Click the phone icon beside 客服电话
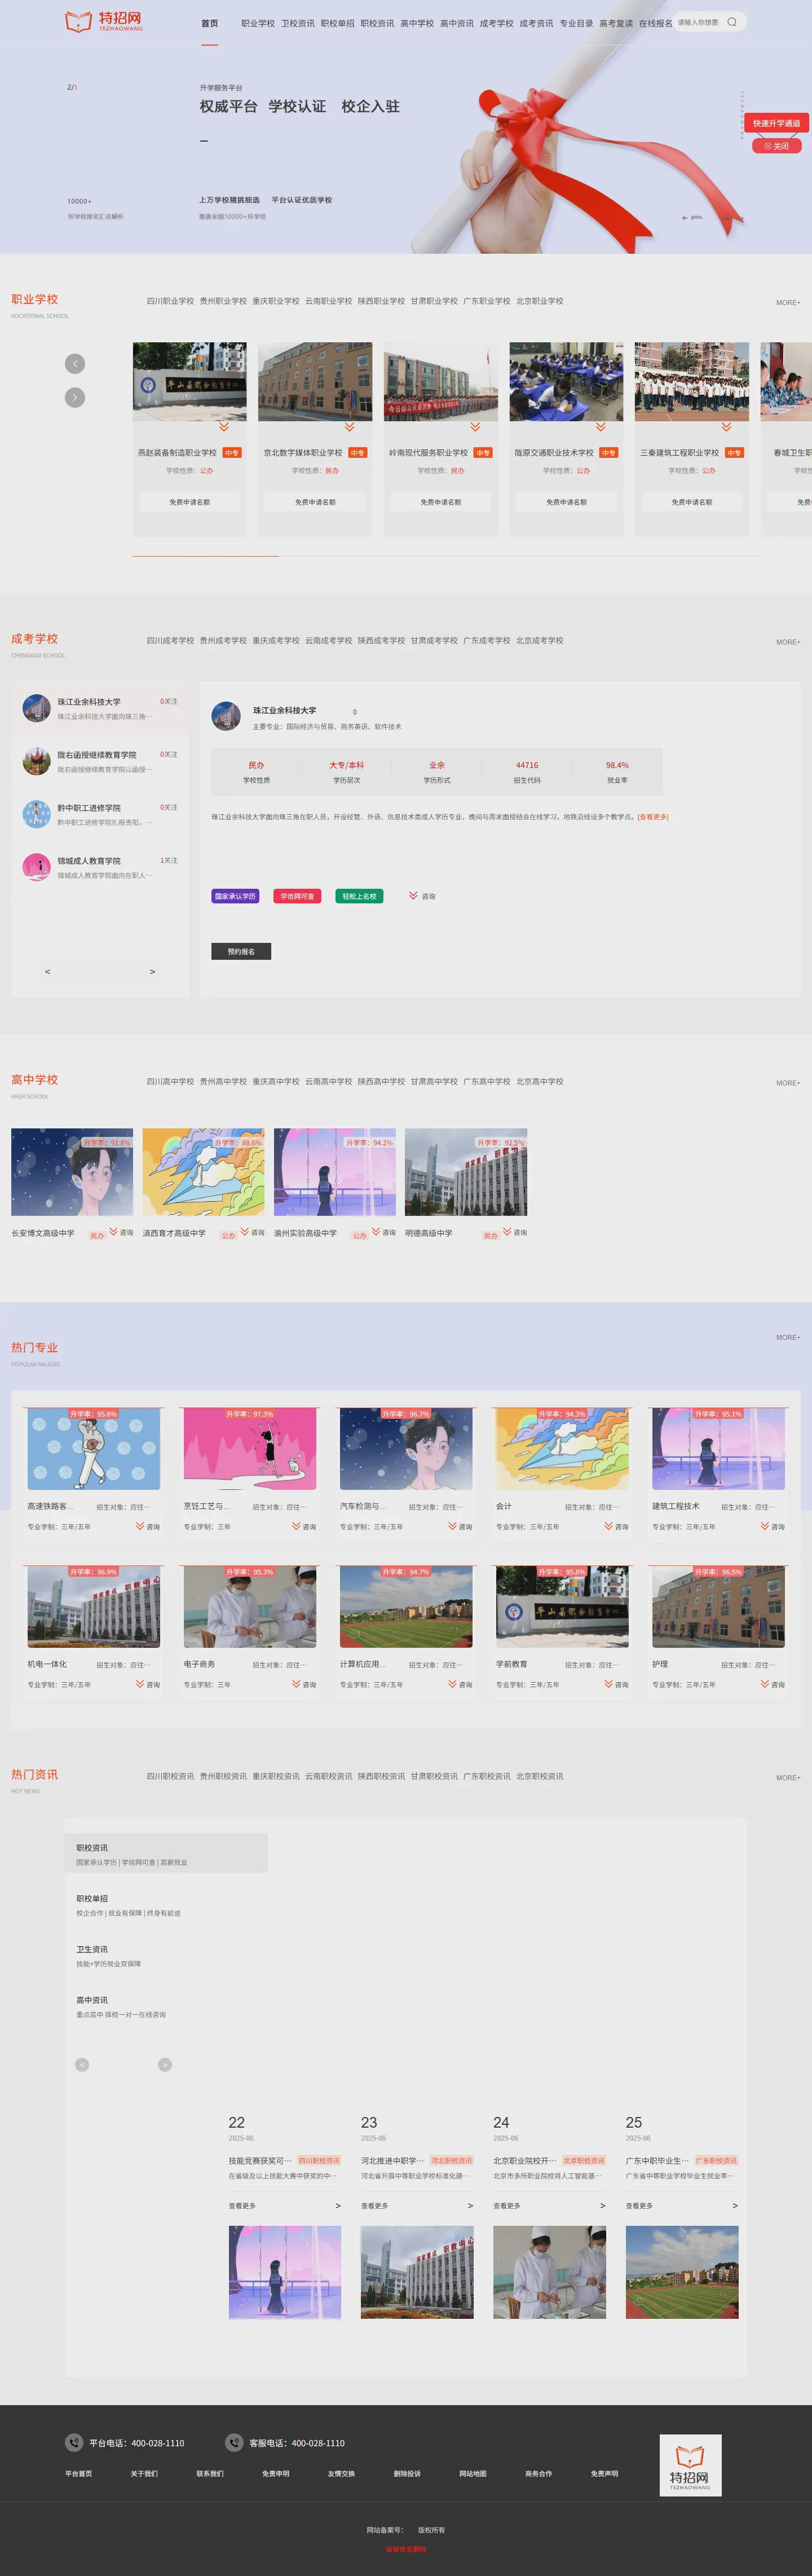 234,2442
